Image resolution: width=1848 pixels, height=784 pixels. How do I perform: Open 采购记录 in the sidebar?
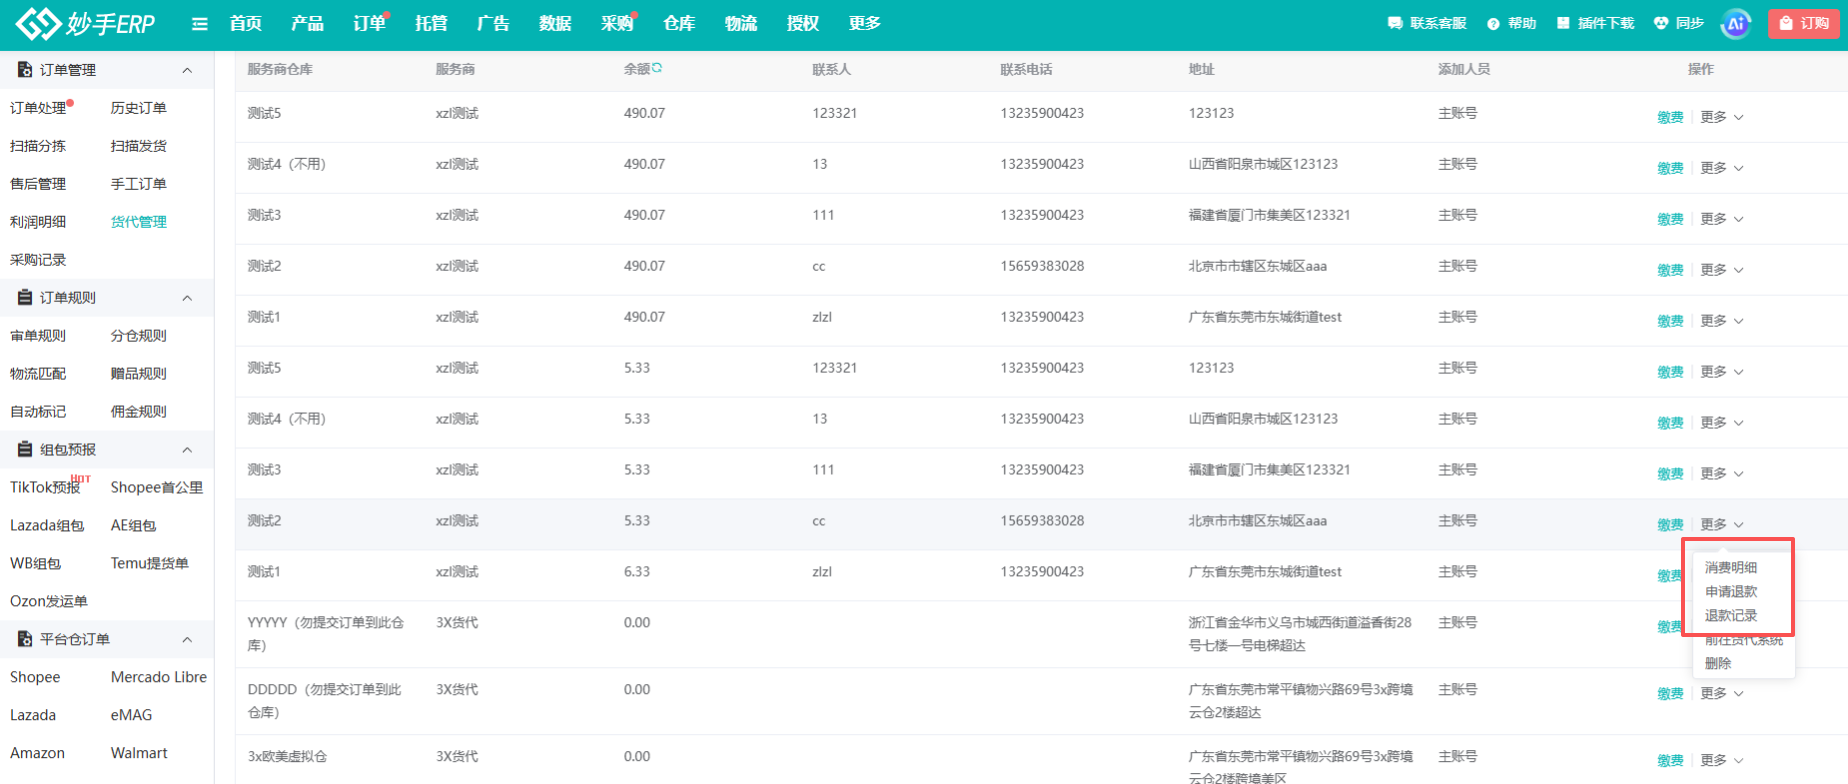(x=38, y=260)
